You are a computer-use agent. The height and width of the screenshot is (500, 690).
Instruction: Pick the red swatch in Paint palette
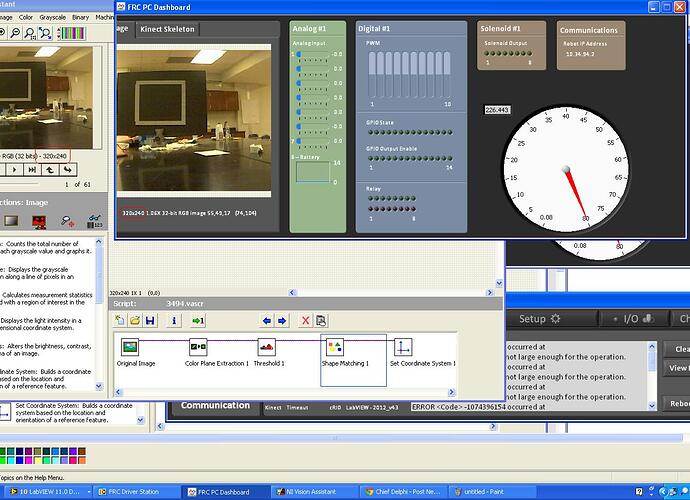(x=73, y=460)
